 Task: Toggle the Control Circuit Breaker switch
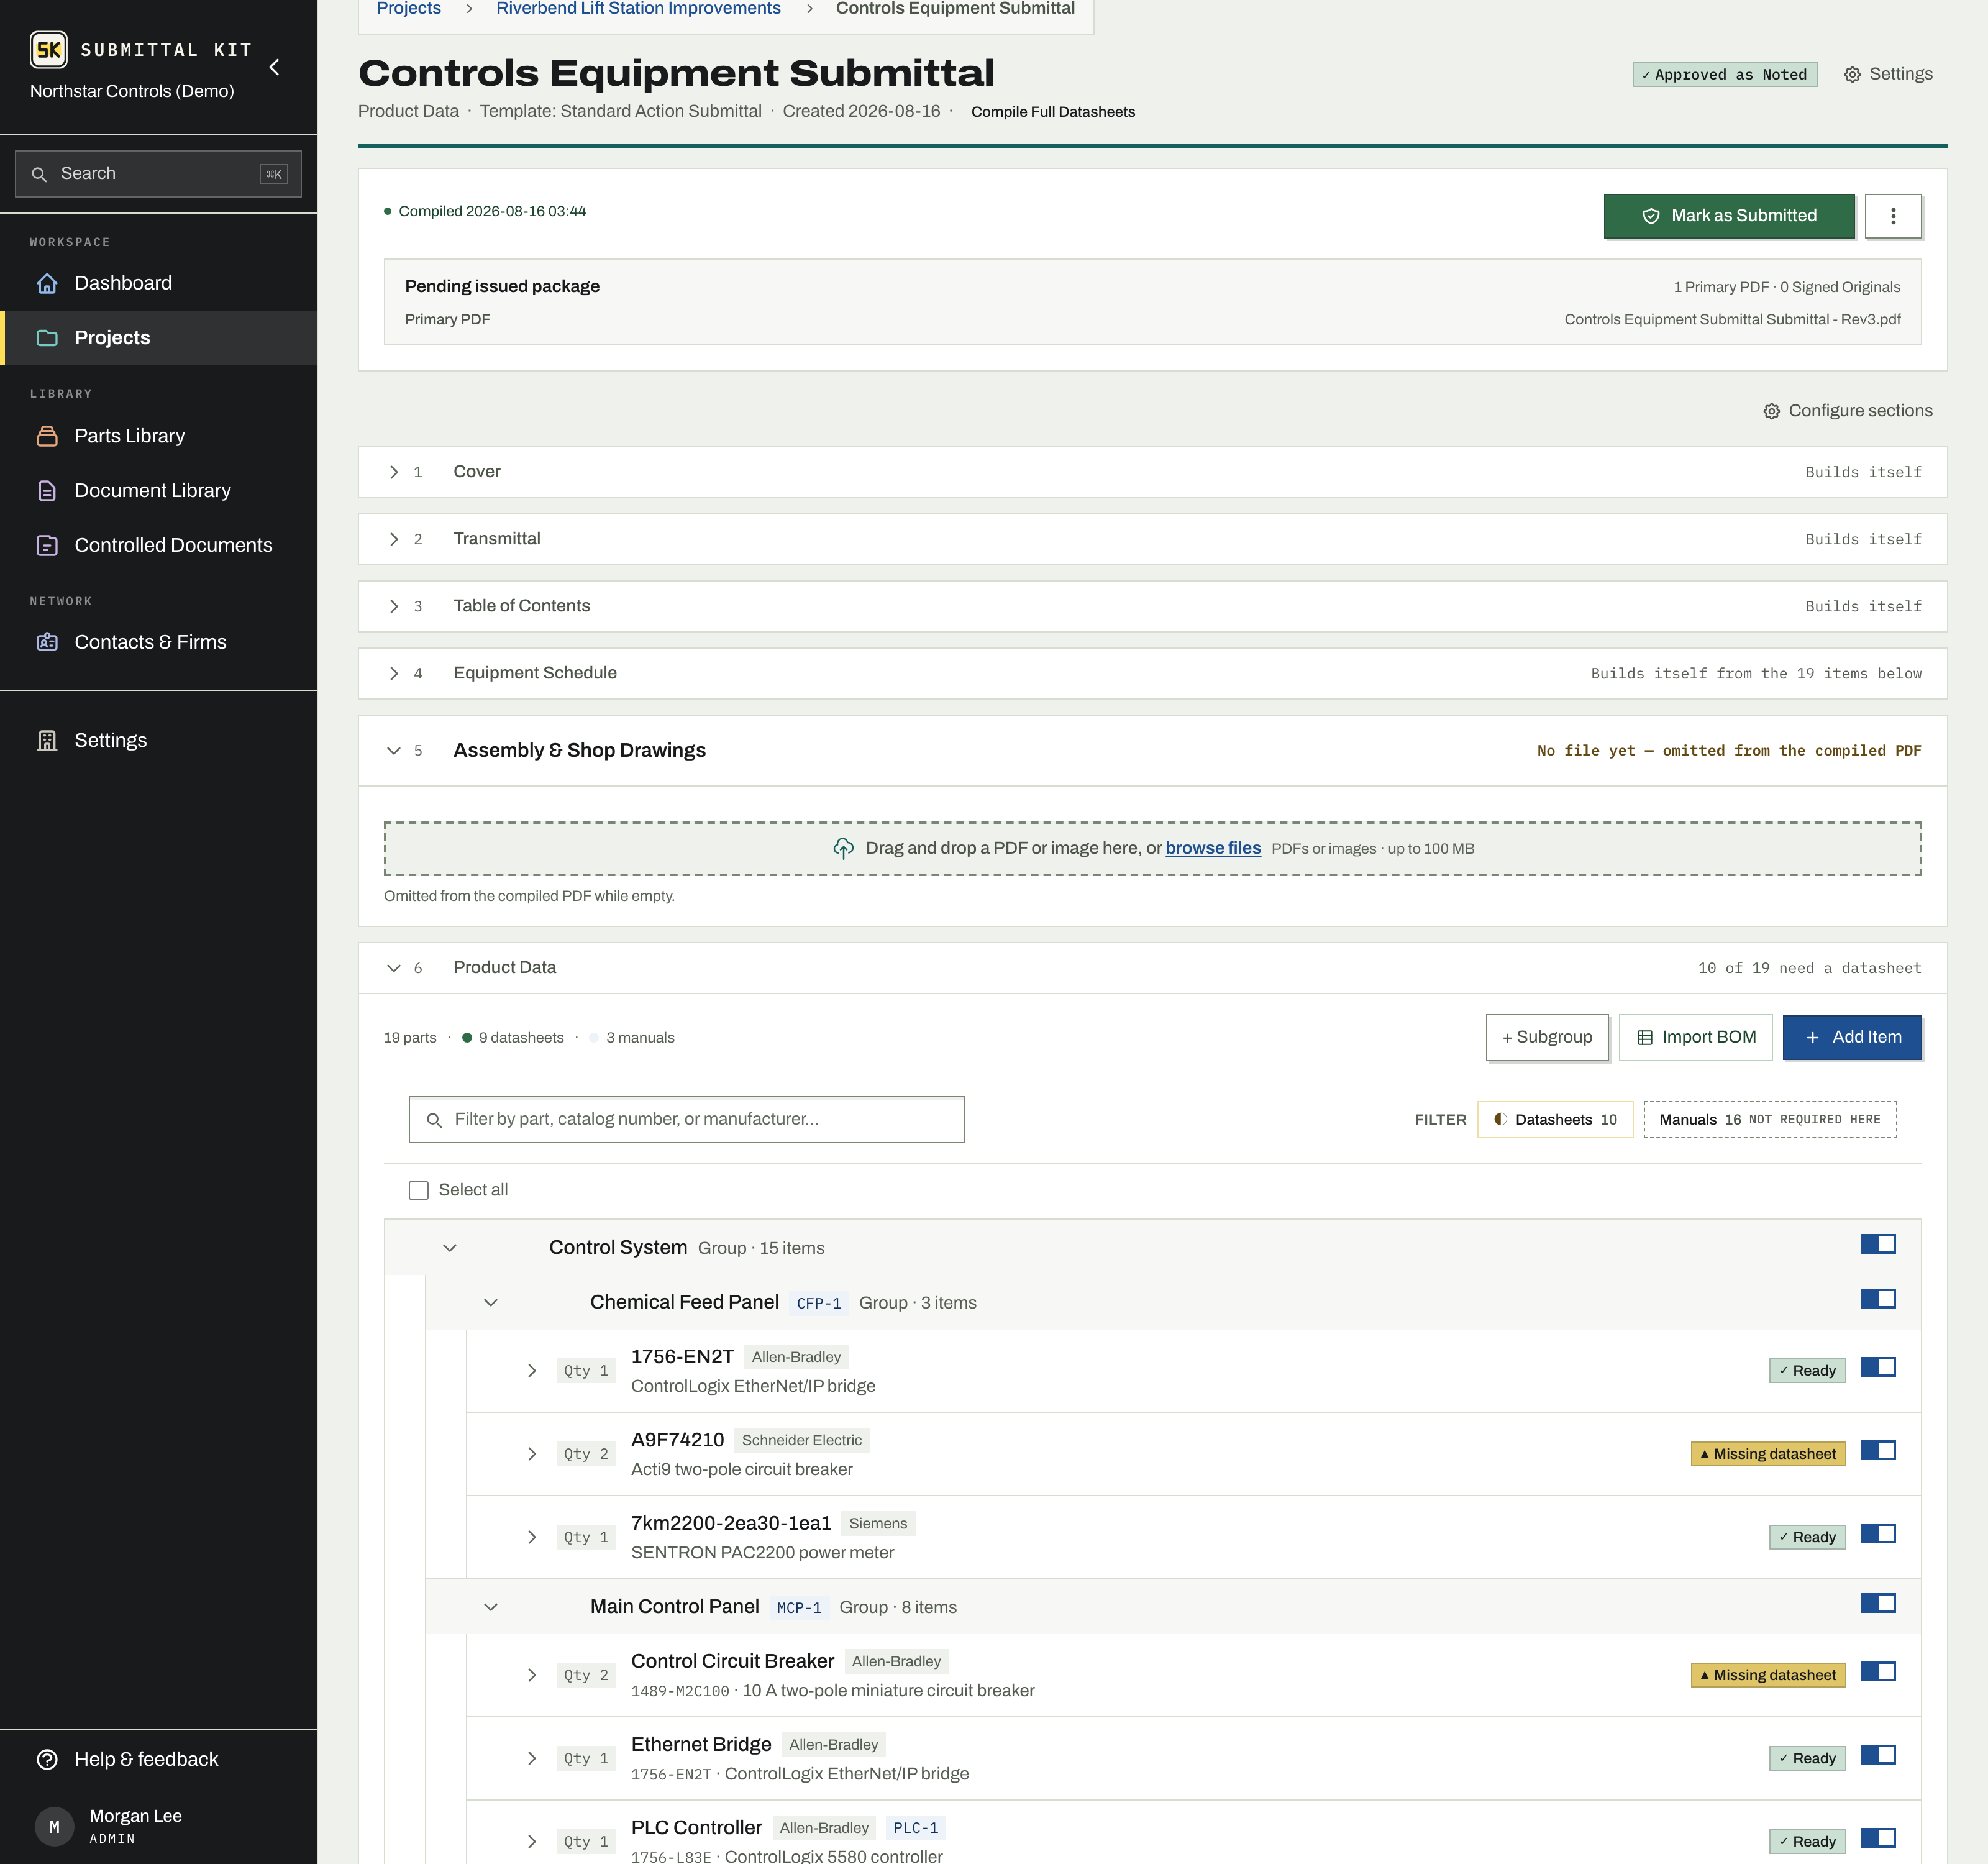(x=1878, y=1672)
